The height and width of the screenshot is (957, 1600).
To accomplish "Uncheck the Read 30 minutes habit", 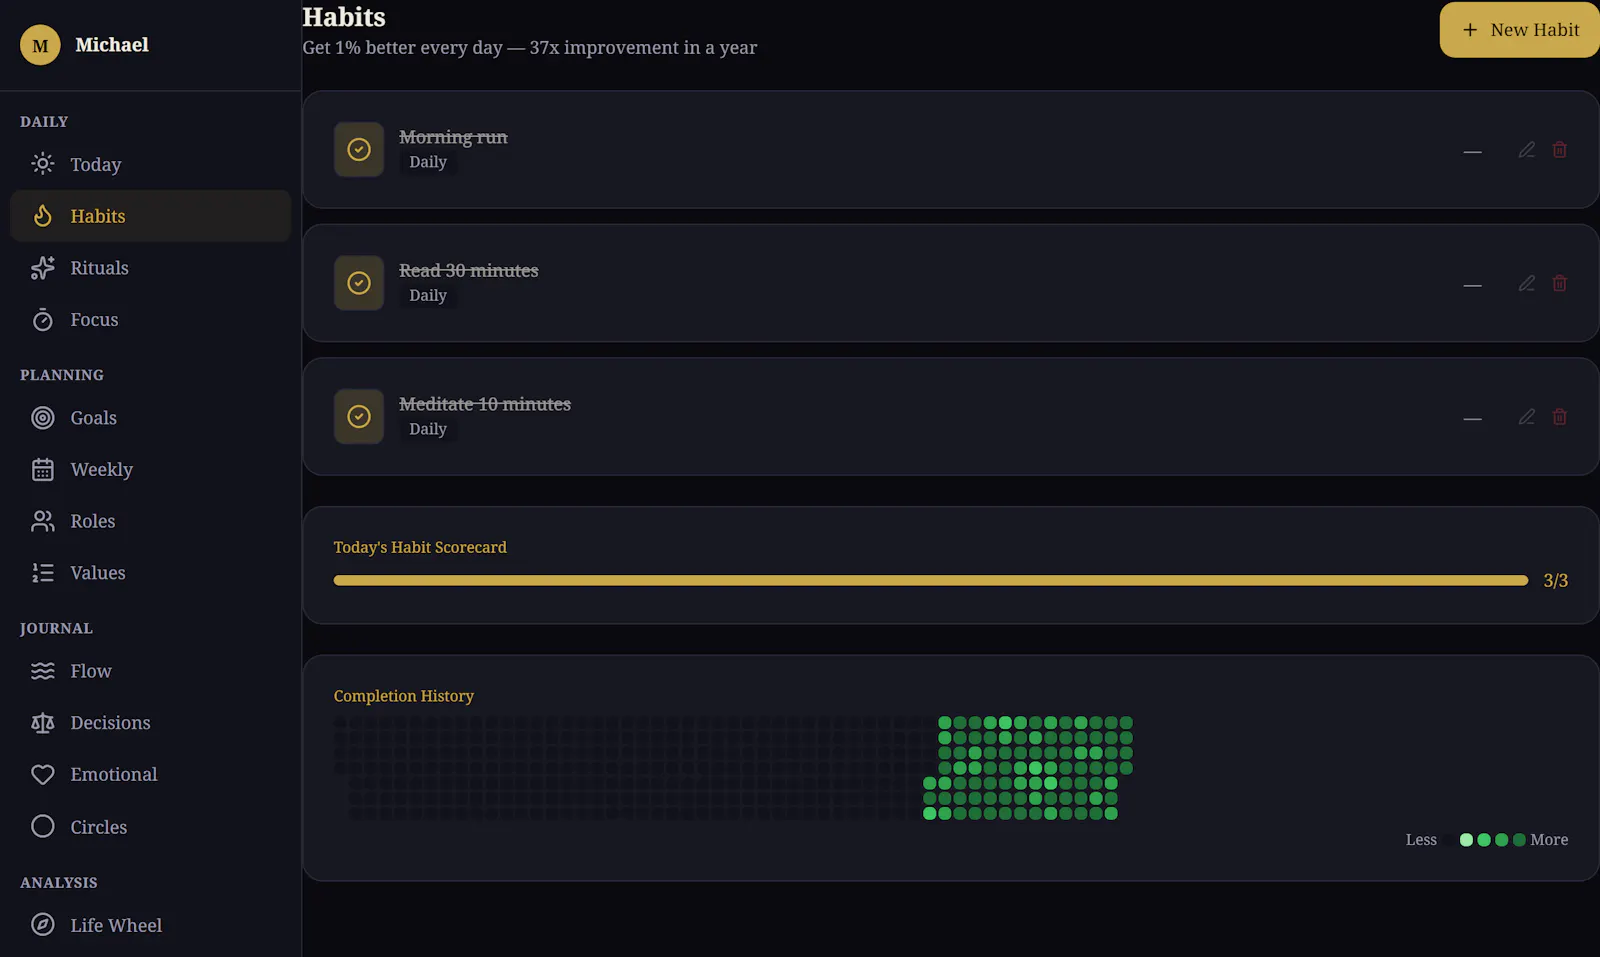I will point(359,283).
